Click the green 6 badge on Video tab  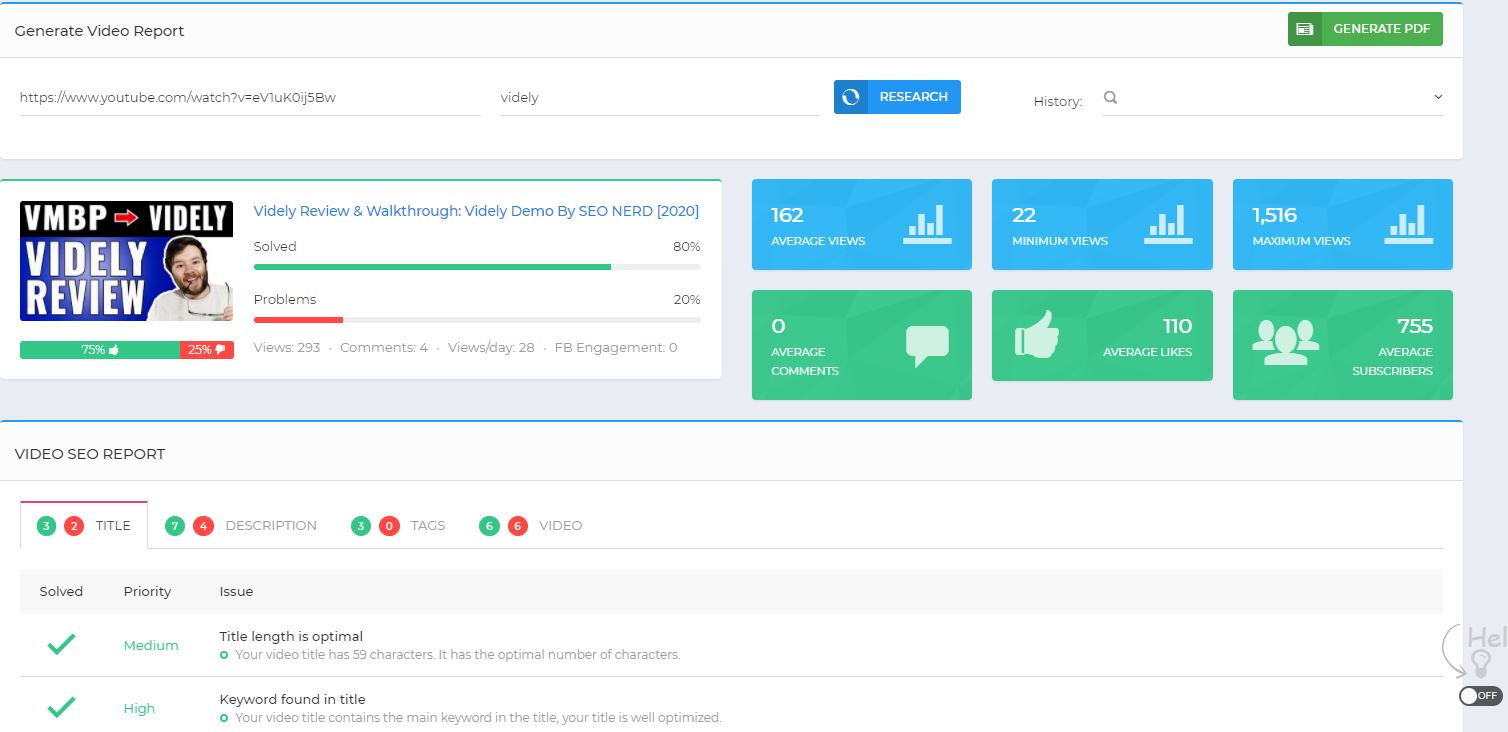[489, 526]
